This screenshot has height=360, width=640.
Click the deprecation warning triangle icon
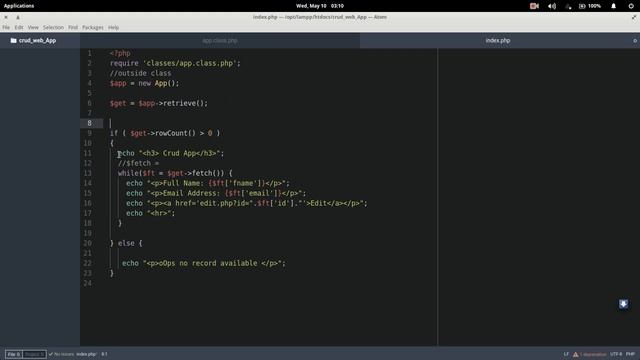pos(576,354)
